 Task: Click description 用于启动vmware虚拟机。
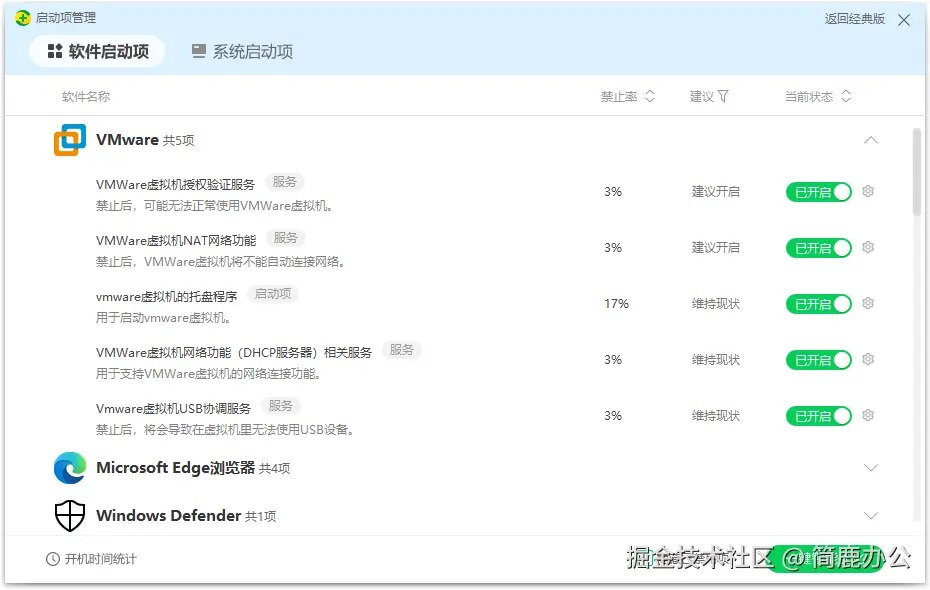163,318
